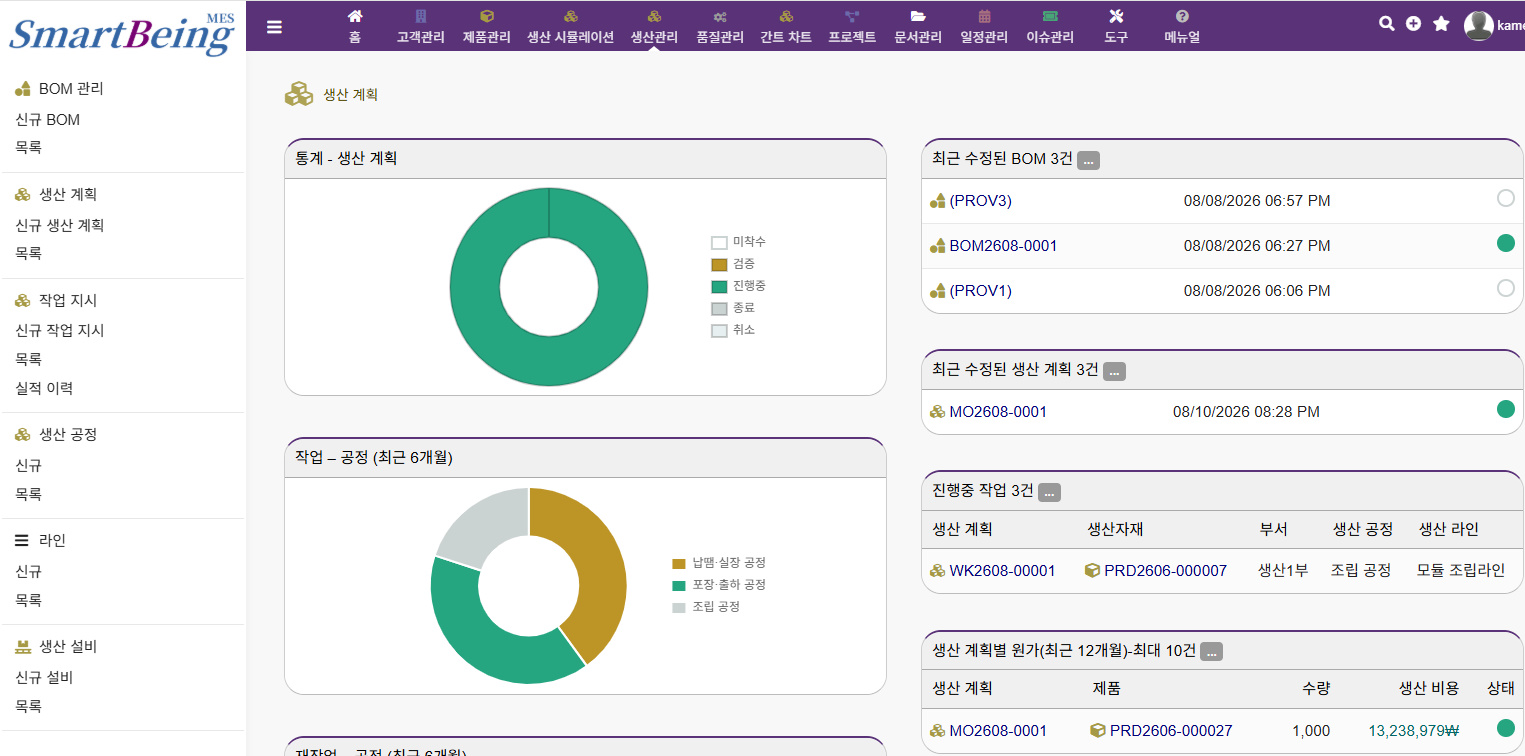The width and height of the screenshot is (1525, 756).
Task: Click the green status dot for BOM2608-0001
Action: 1506,243
